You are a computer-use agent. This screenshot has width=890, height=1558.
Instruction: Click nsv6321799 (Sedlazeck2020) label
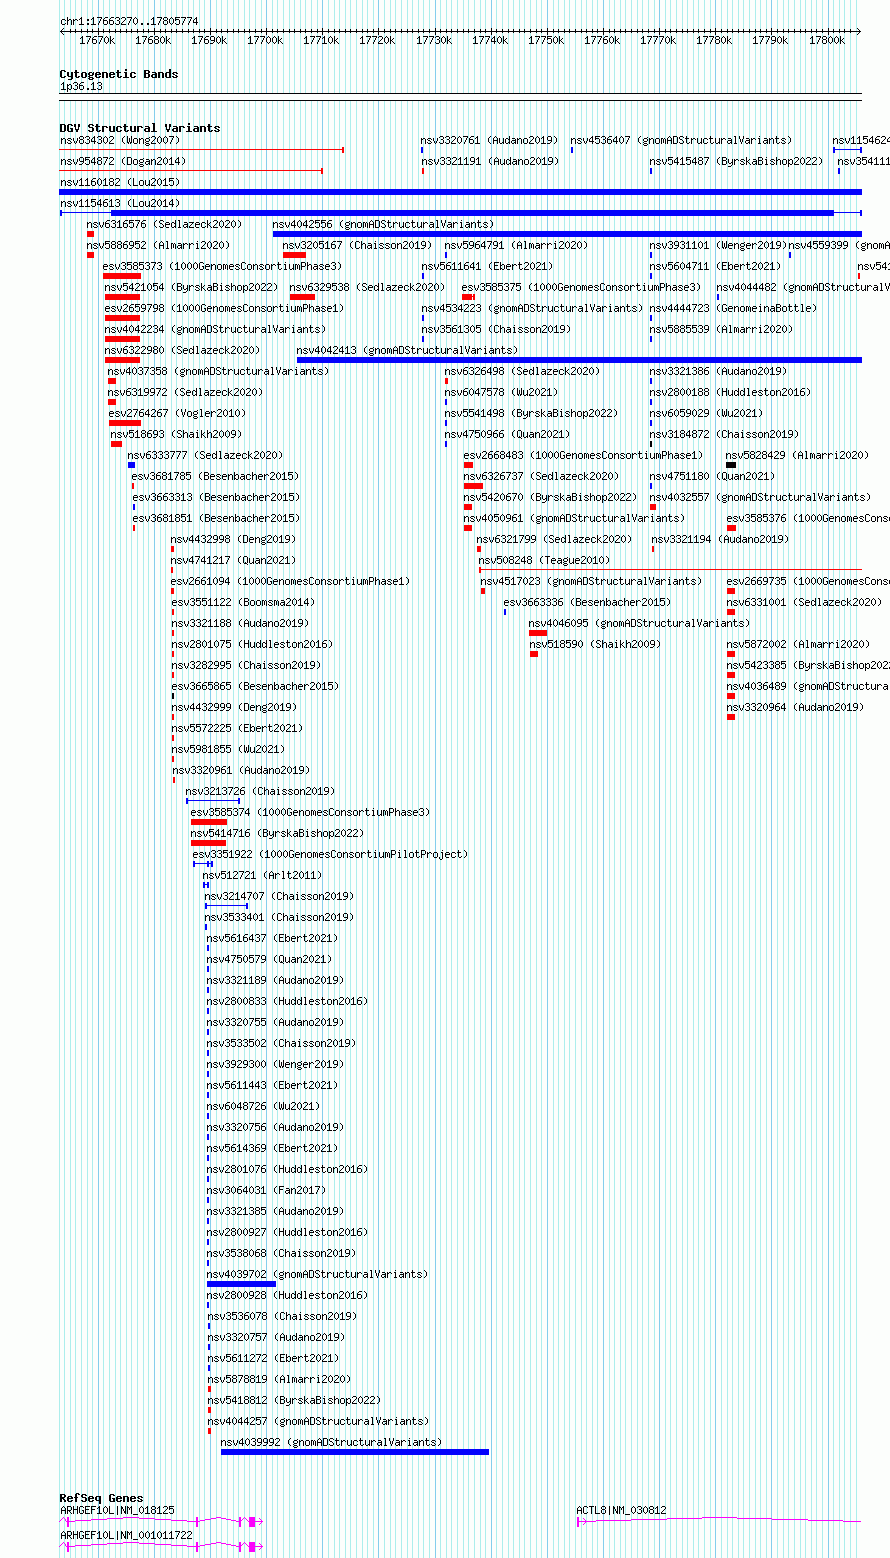554,539
